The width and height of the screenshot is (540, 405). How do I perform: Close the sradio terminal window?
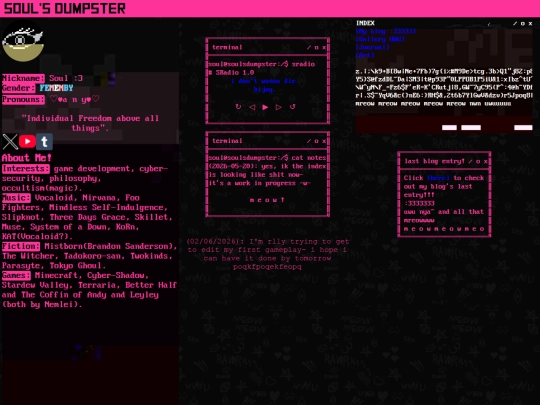324,48
